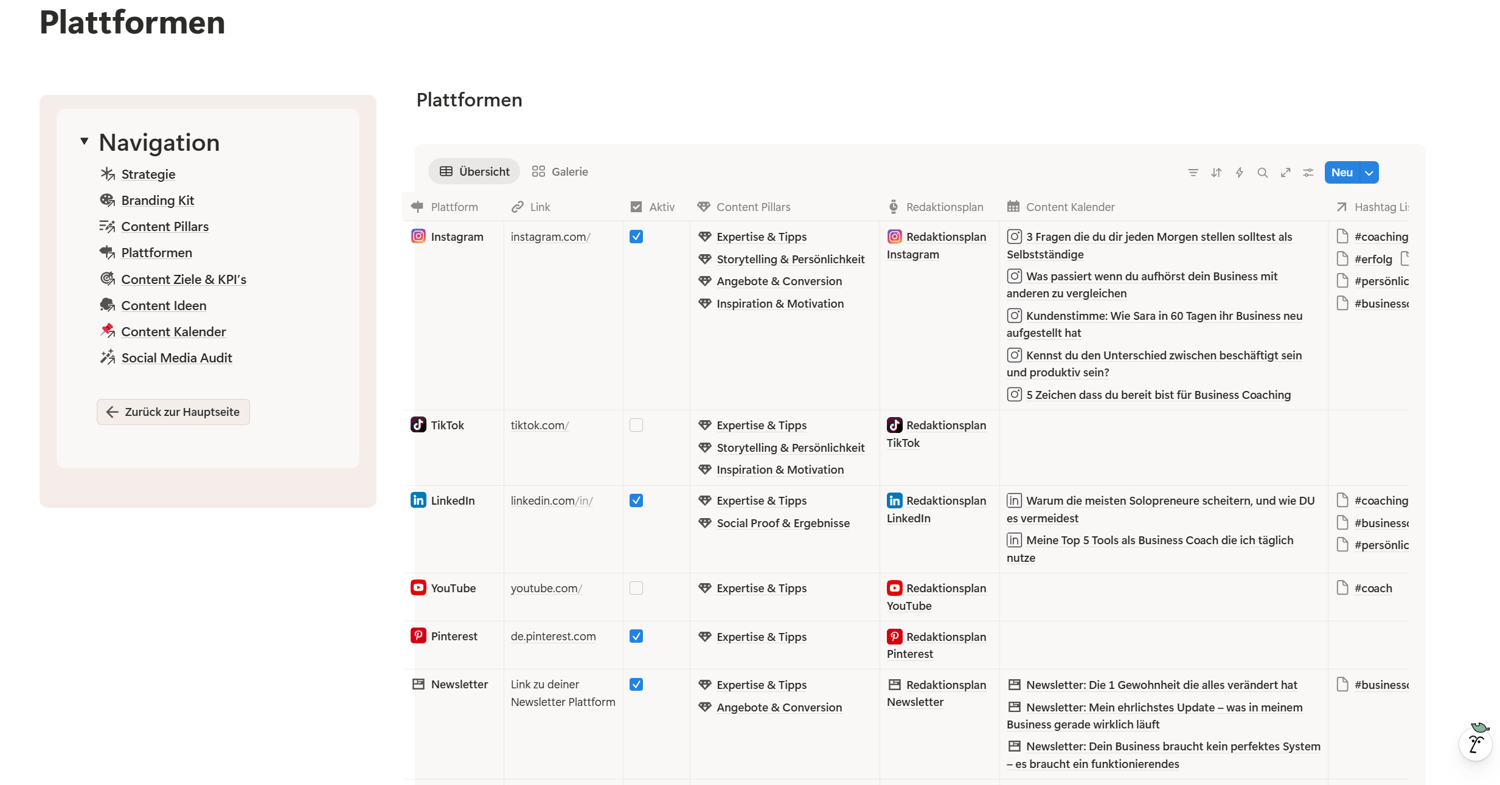Click the Zurück zur Hauptseite button
The width and height of the screenshot is (1500, 785).
click(173, 412)
